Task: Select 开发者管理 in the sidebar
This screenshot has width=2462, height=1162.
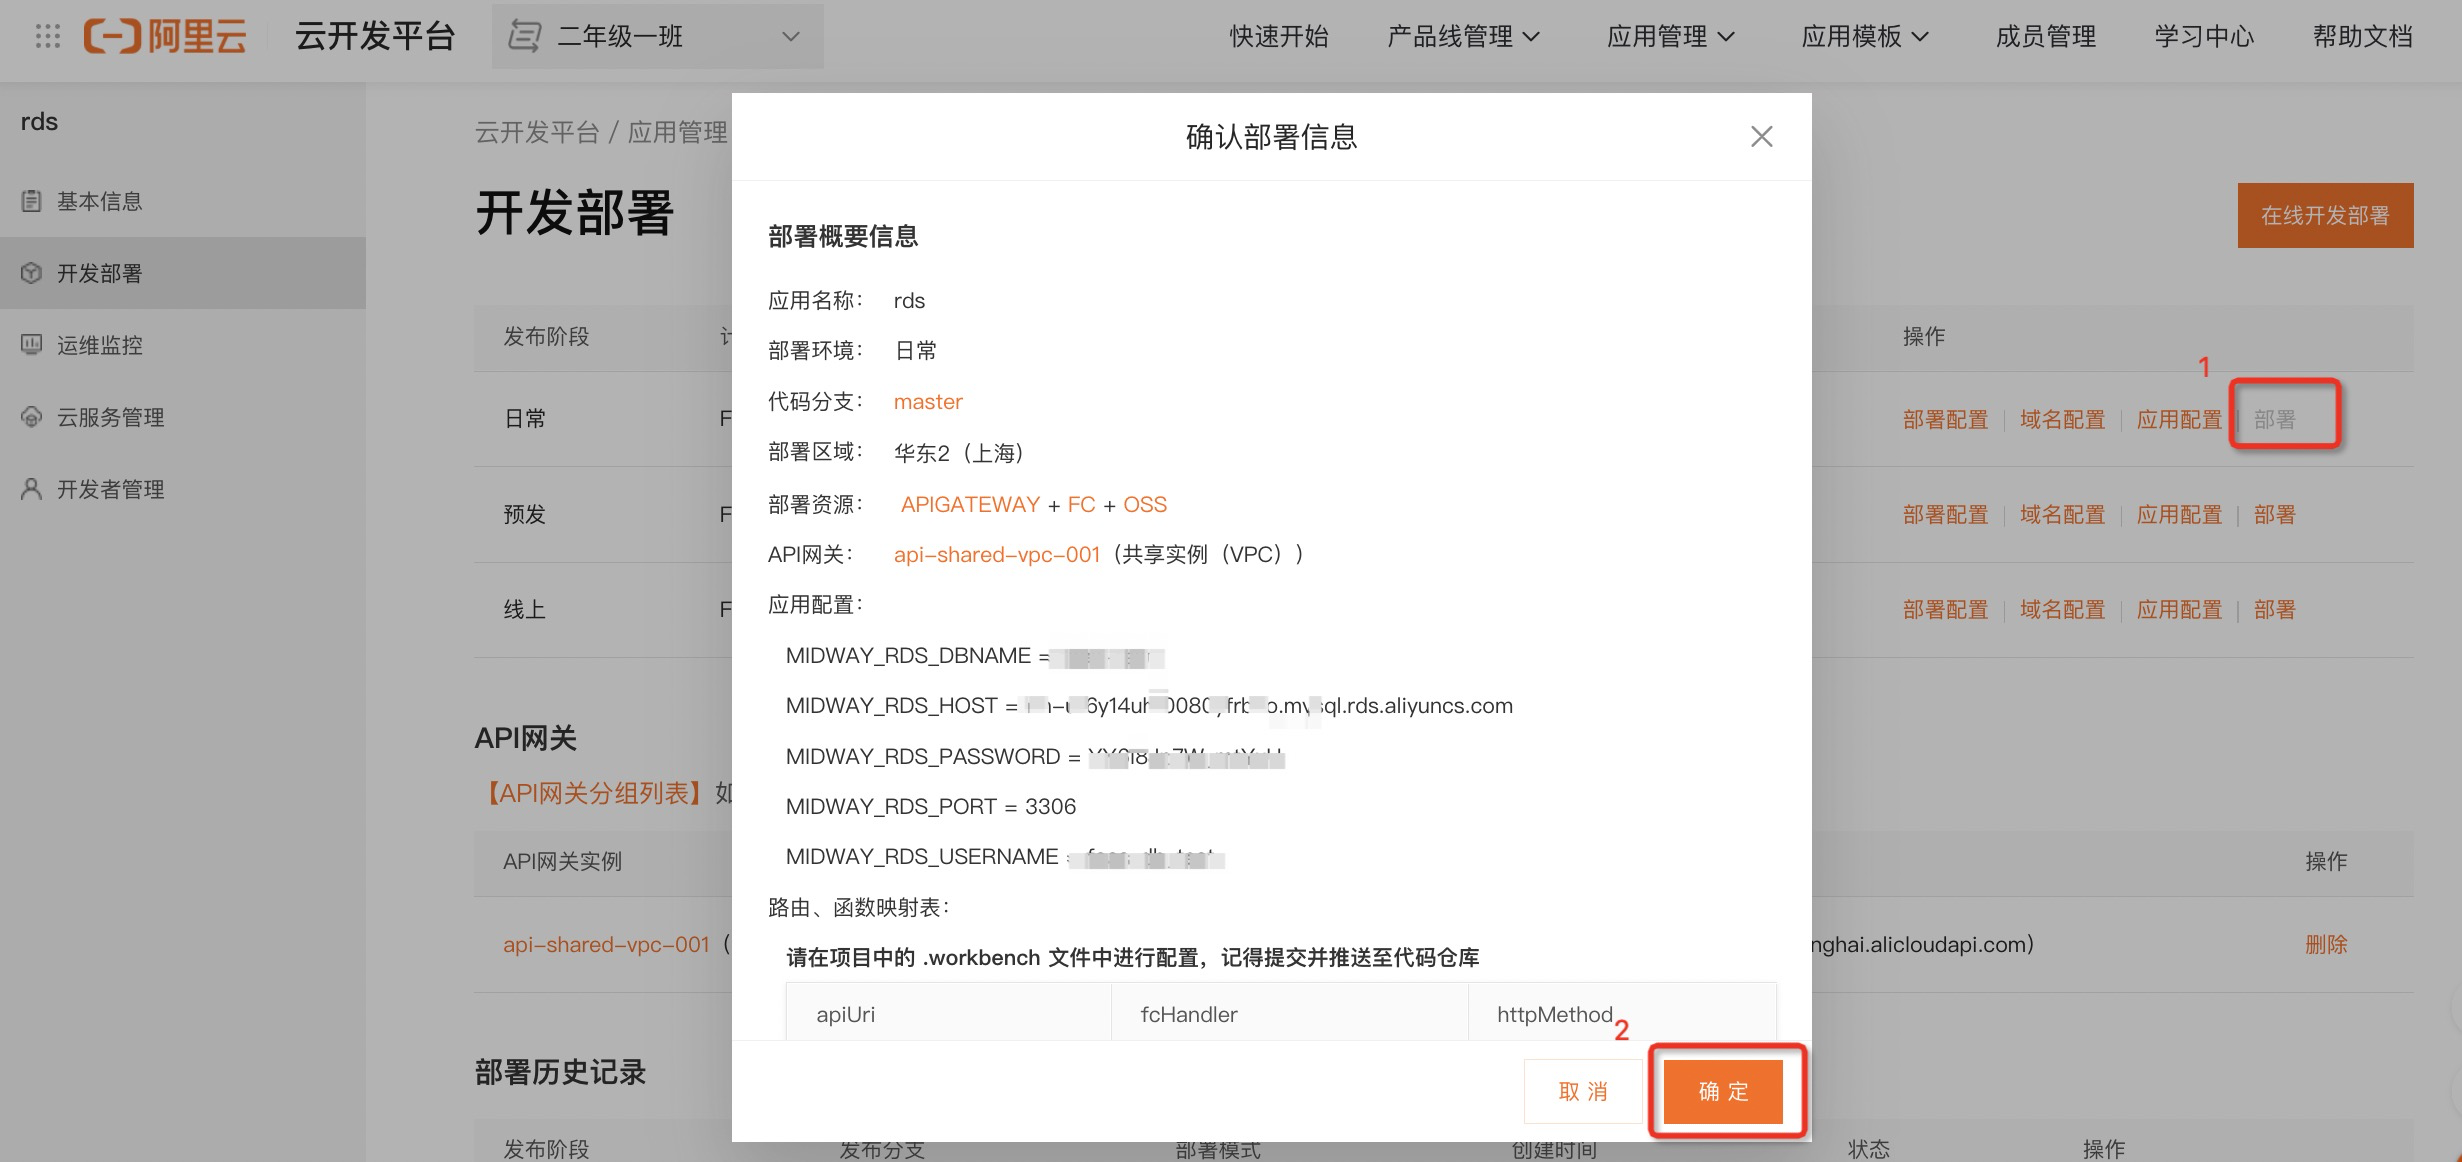Action: (x=183, y=489)
